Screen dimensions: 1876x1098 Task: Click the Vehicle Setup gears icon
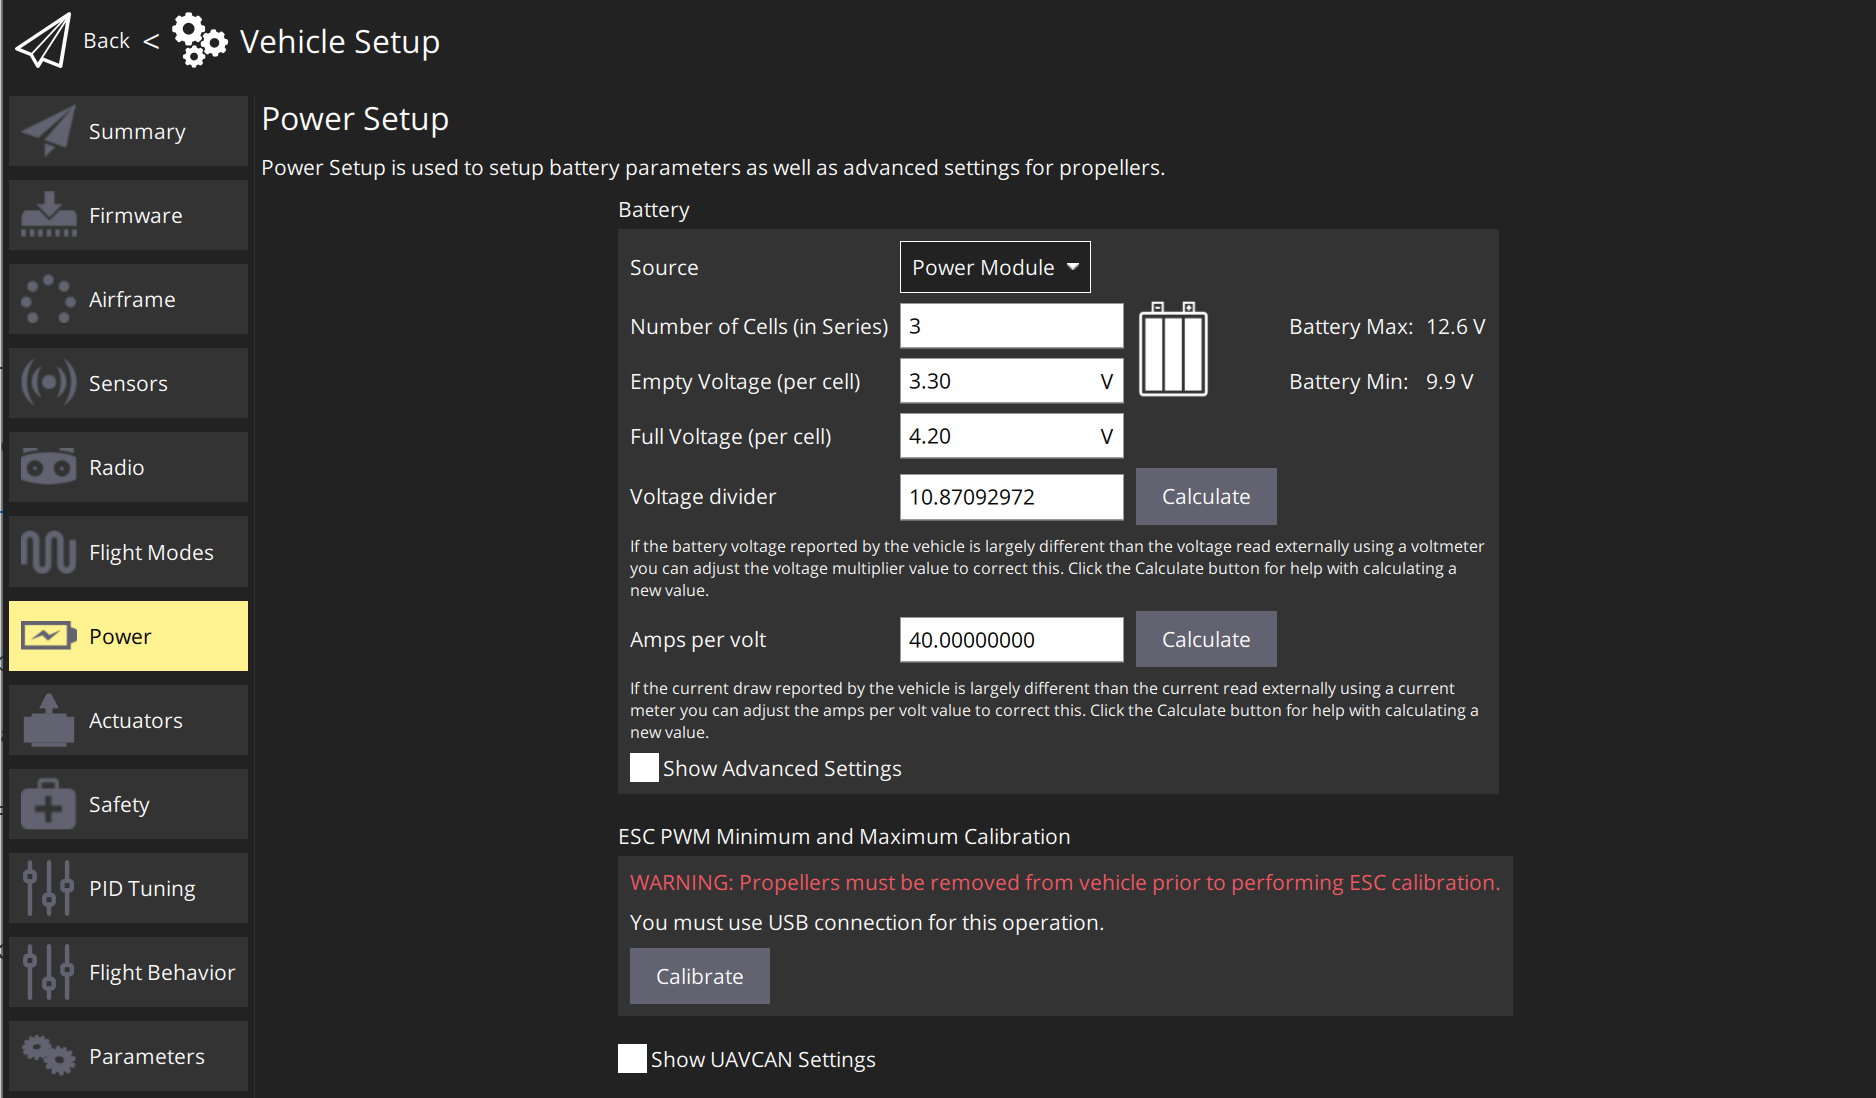[x=199, y=41]
